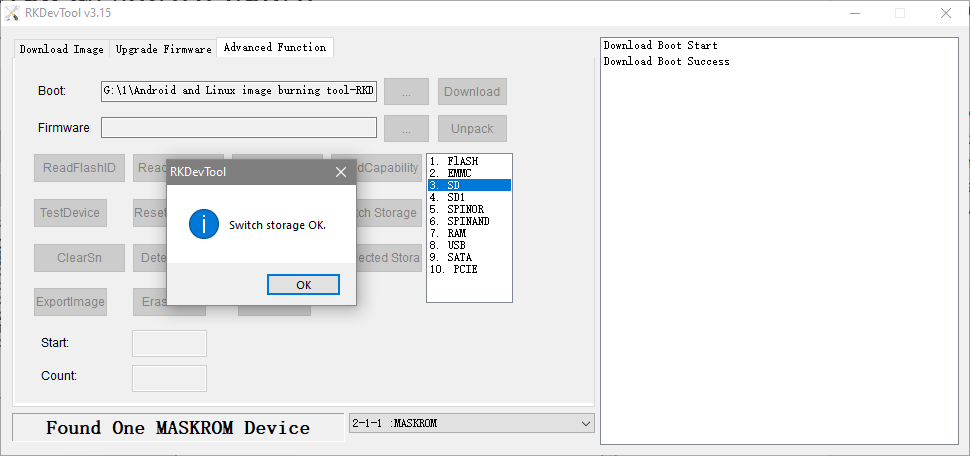The height and width of the screenshot is (456, 970).
Task: Select 9. SATA storage entry
Action: coord(469,257)
